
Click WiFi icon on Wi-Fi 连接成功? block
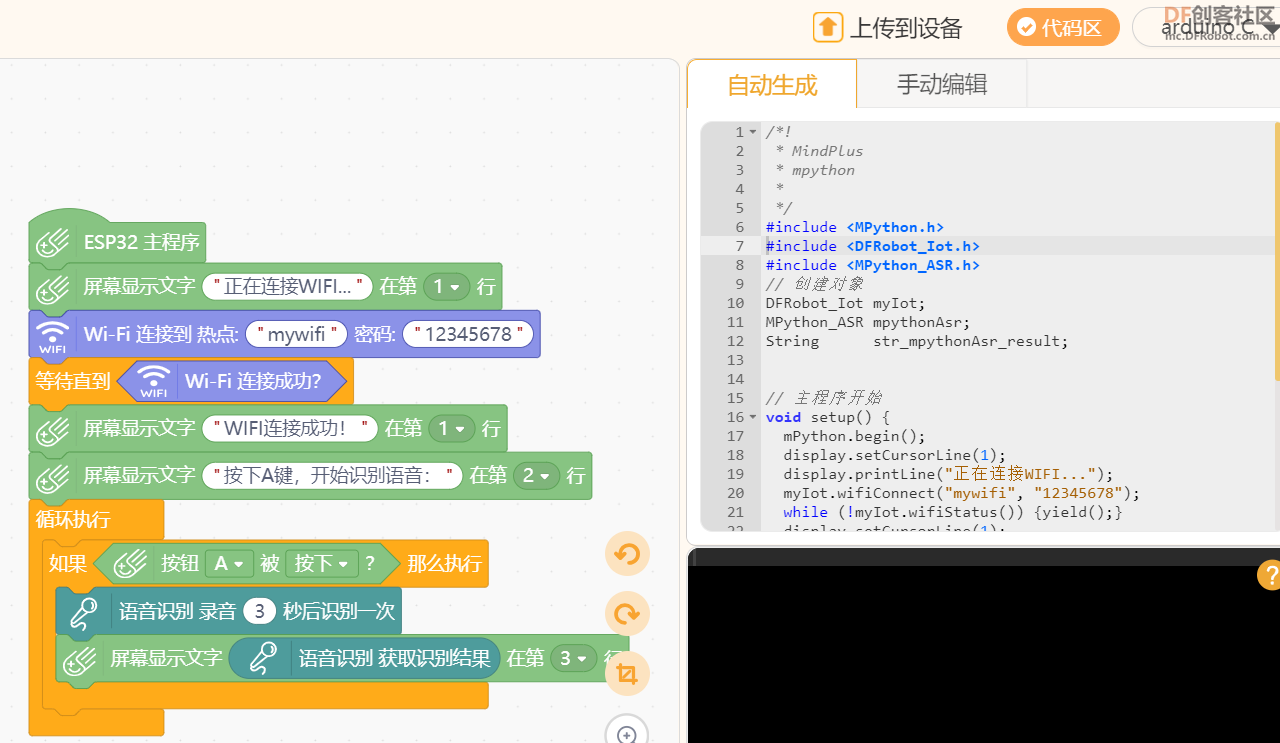(153, 381)
